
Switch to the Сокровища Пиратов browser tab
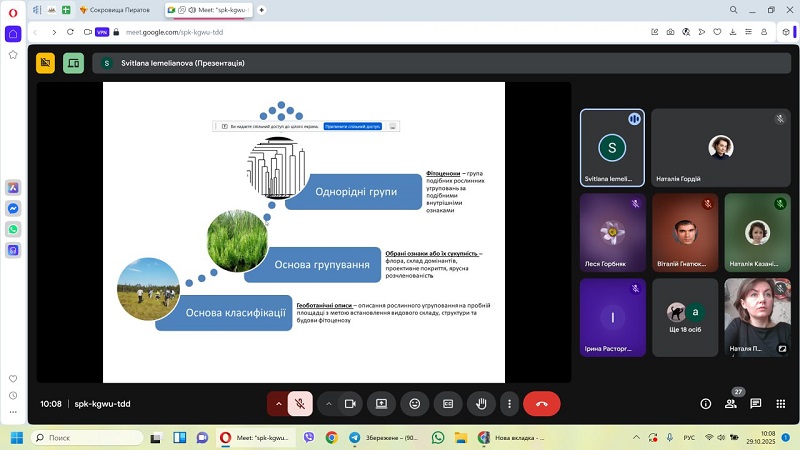click(110, 9)
